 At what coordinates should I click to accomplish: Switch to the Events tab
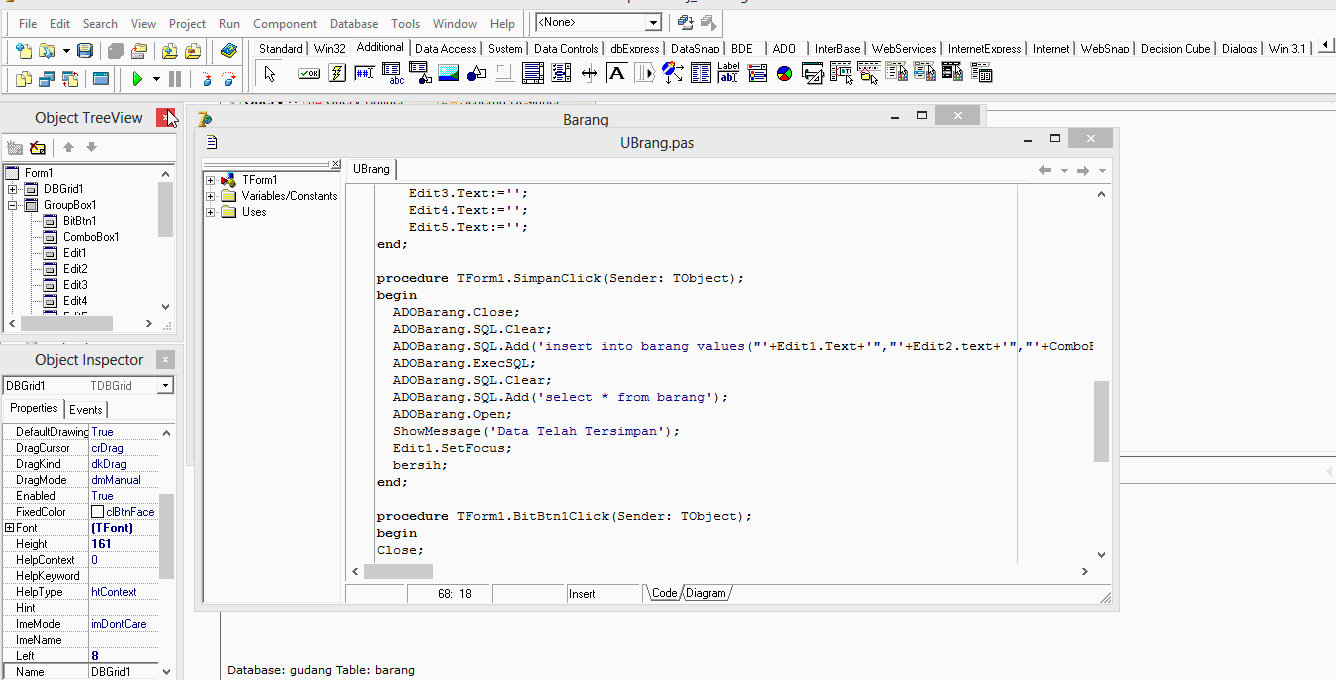pyautogui.click(x=86, y=409)
